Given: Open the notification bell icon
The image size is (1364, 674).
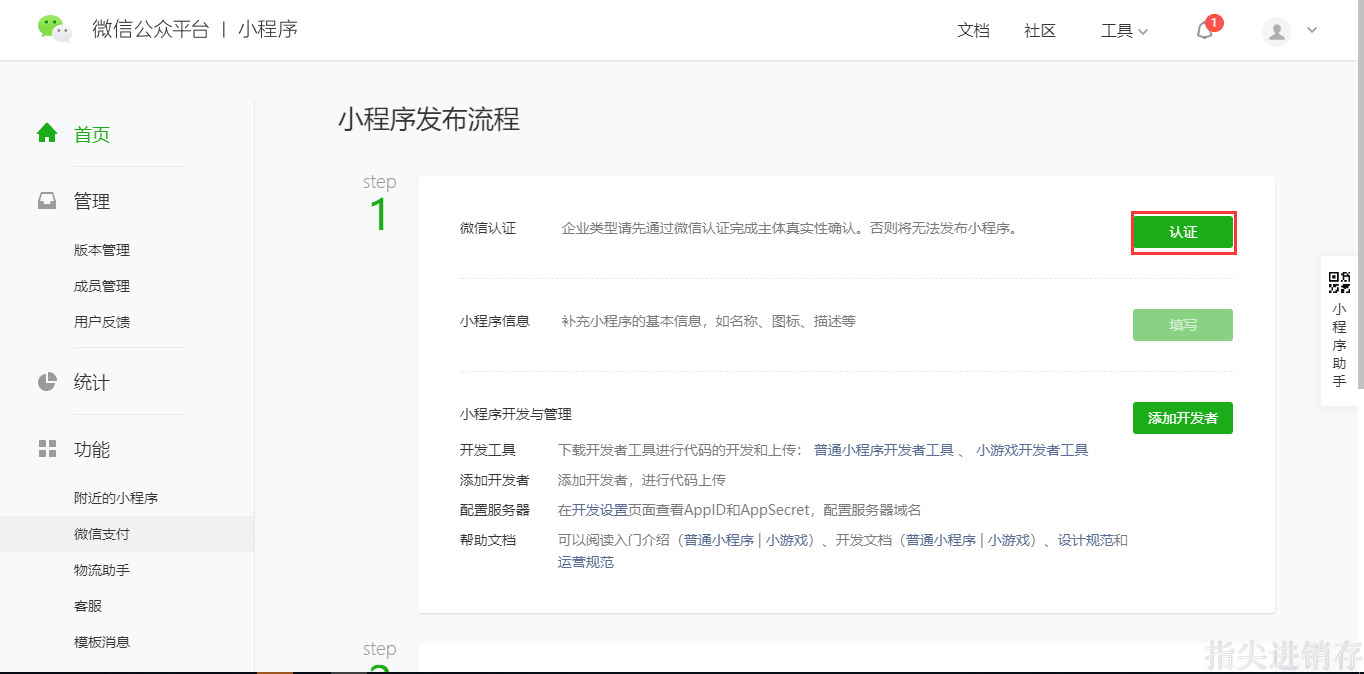Looking at the screenshot, I should [x=1205, y=30].
